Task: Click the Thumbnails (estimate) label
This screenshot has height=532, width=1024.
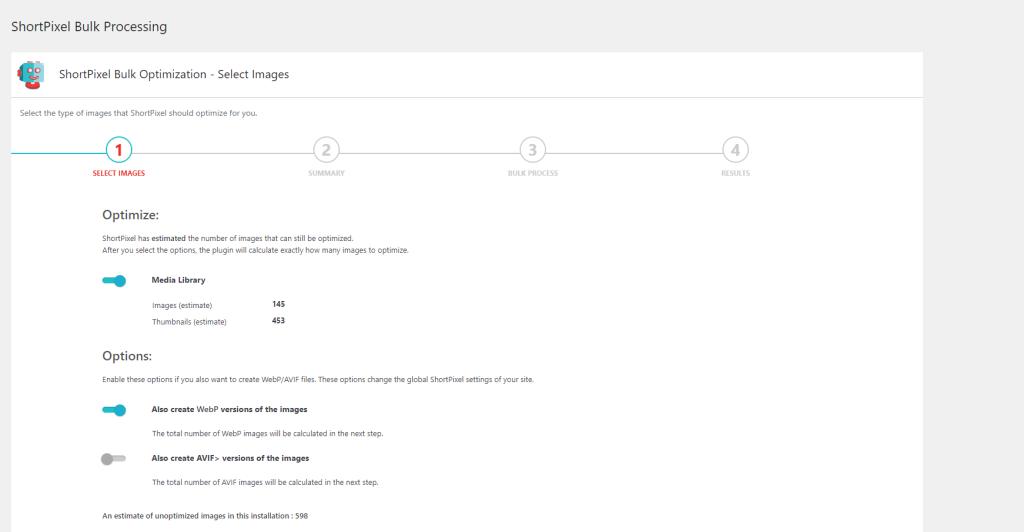Action: coord(189,322)
